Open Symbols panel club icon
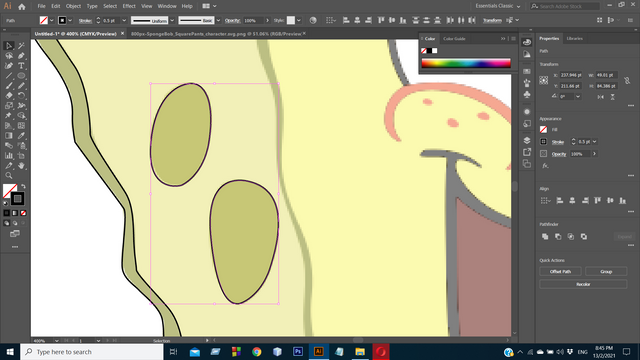 [x=527, y=95]
